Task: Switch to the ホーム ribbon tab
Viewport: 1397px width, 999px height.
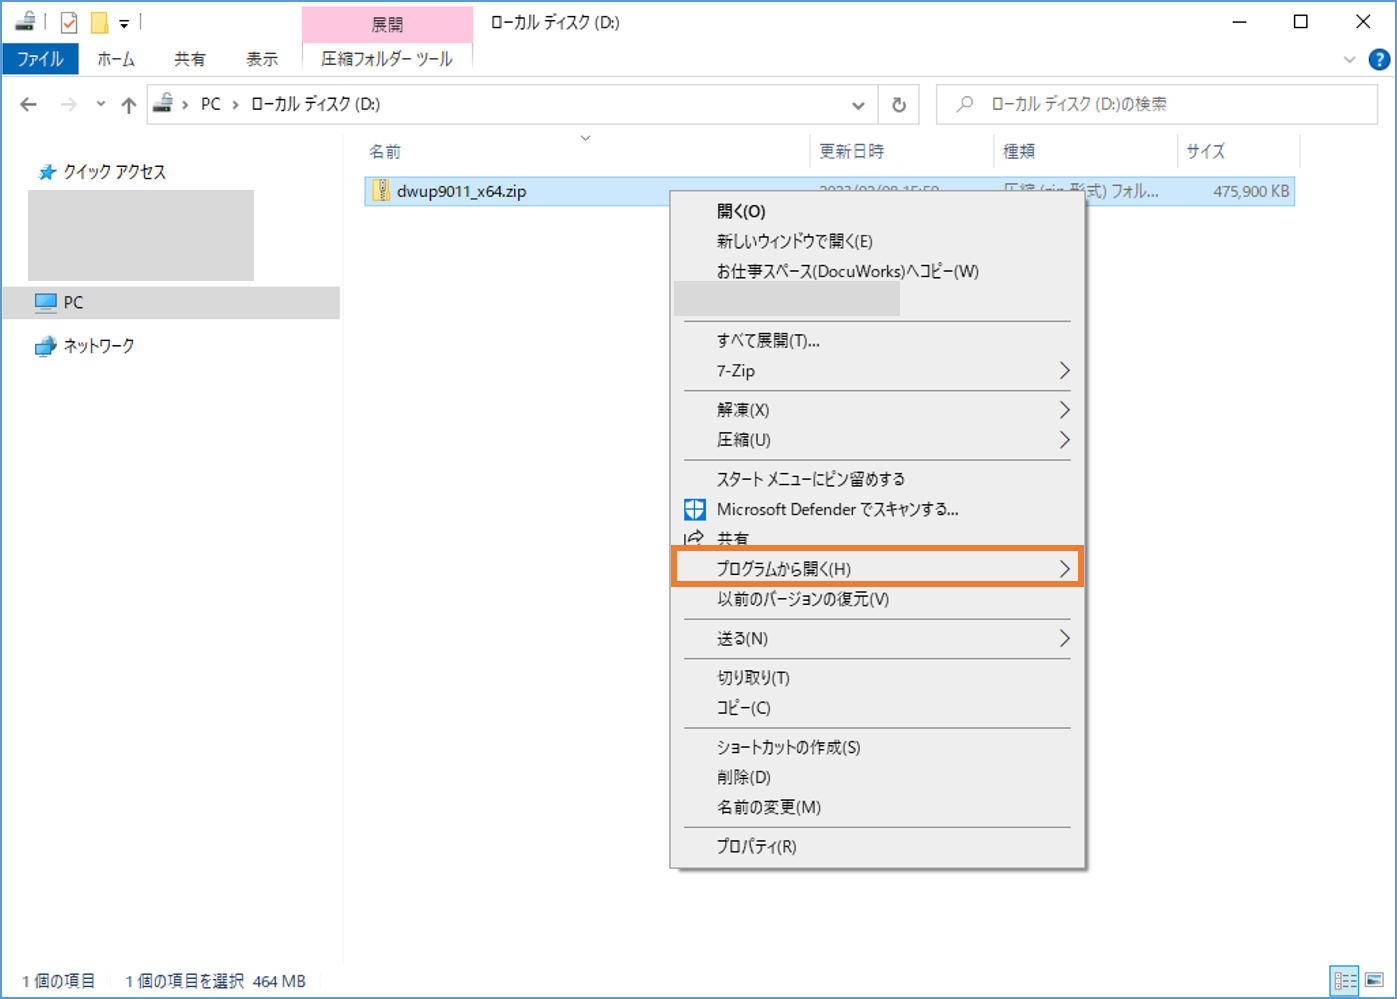Action: (116, 59)
